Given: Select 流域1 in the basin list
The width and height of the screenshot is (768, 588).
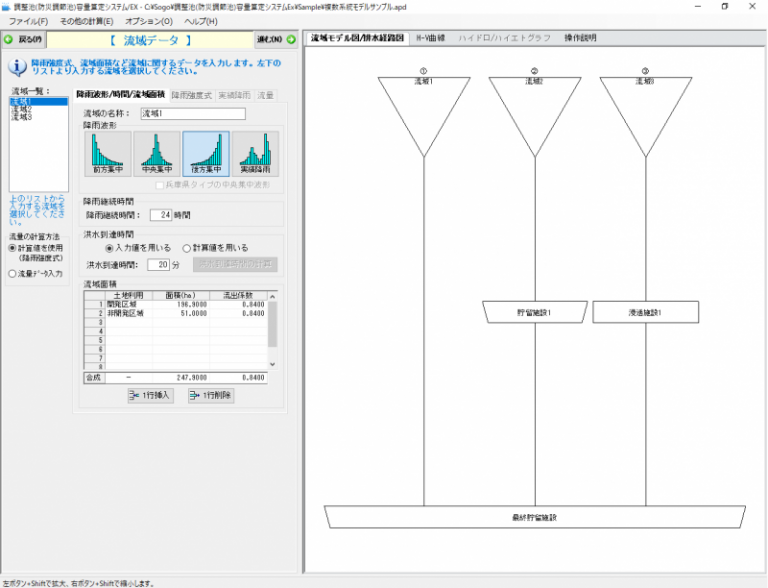Looking at the screenshot, I should click(x=39, y=101).
